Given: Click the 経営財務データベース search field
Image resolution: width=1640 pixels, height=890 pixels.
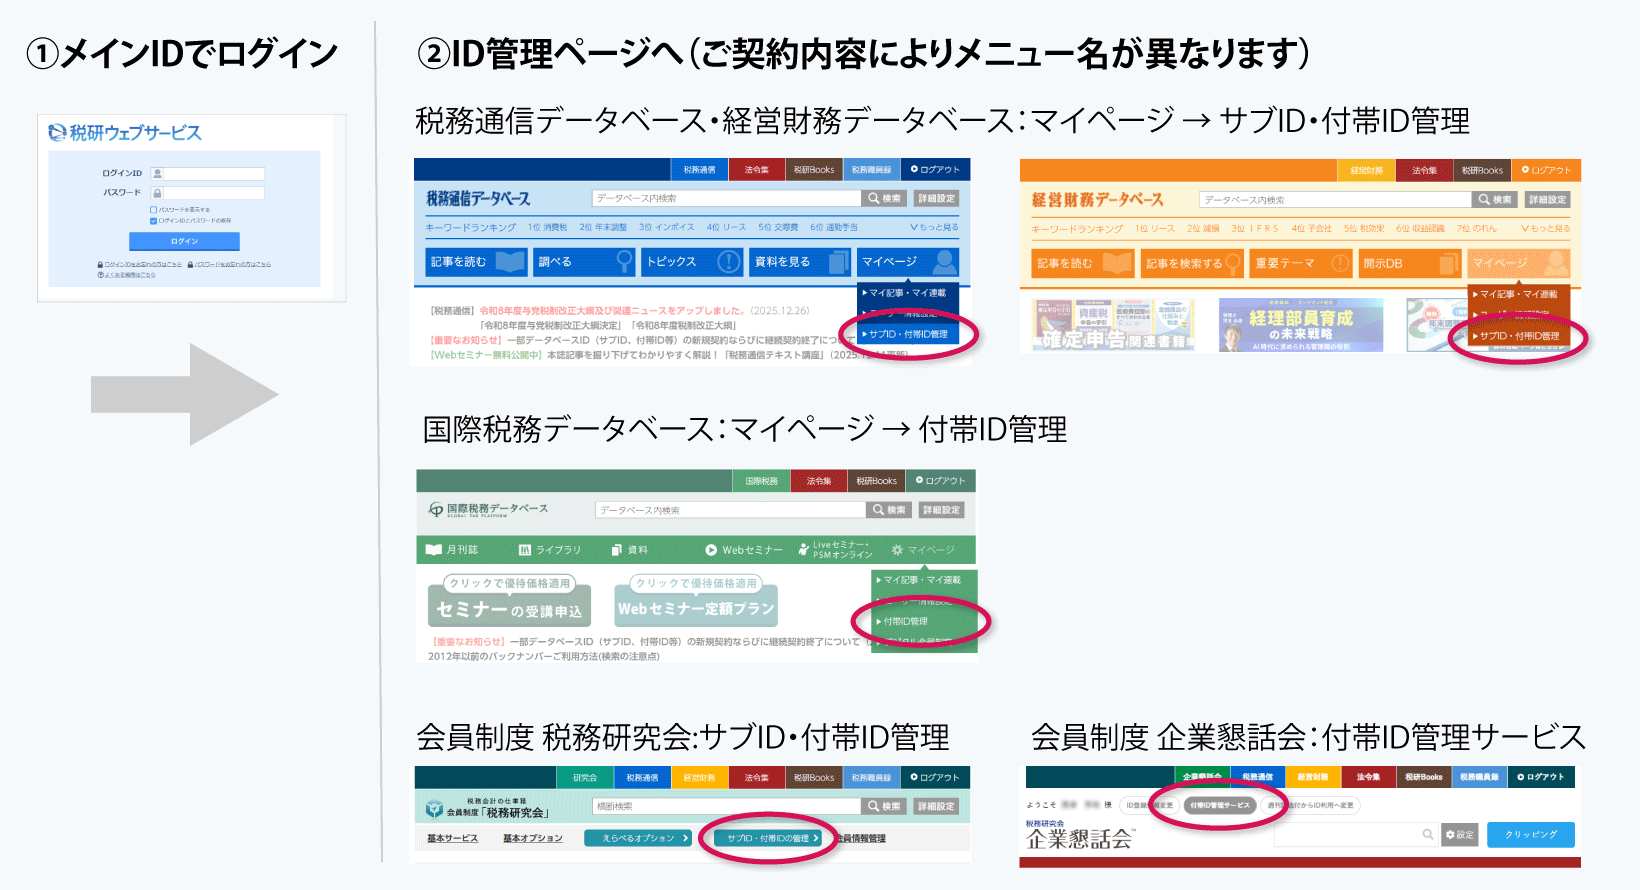Looking at the screenshot, I should point(1337,200).
